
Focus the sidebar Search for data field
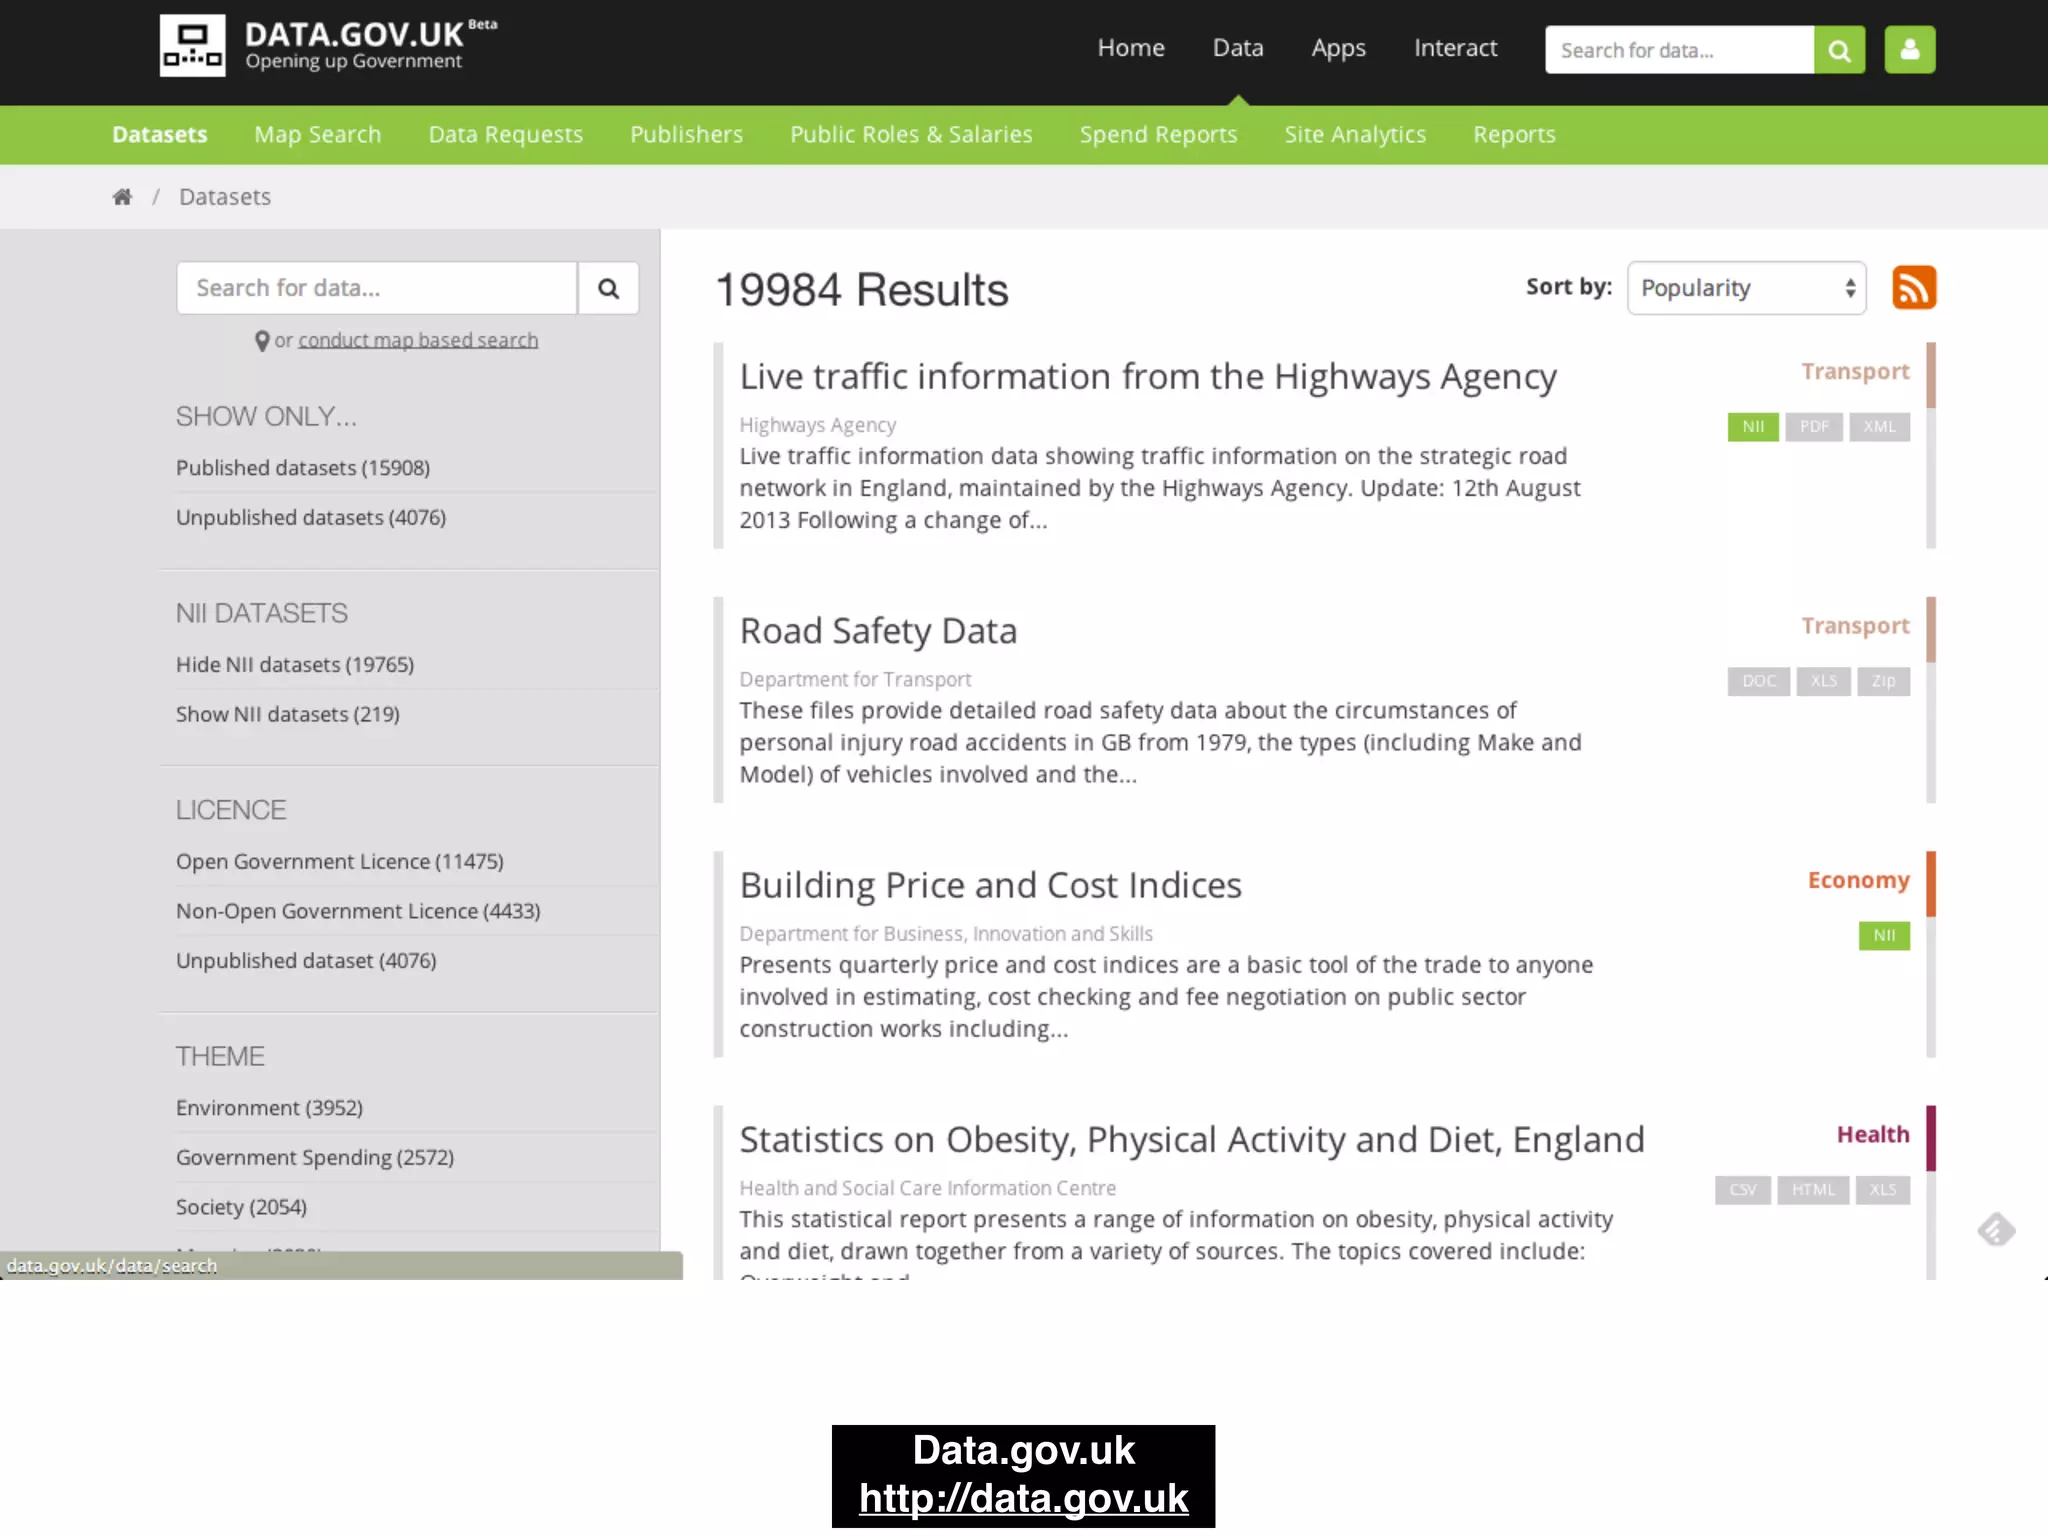coord(377,288)
